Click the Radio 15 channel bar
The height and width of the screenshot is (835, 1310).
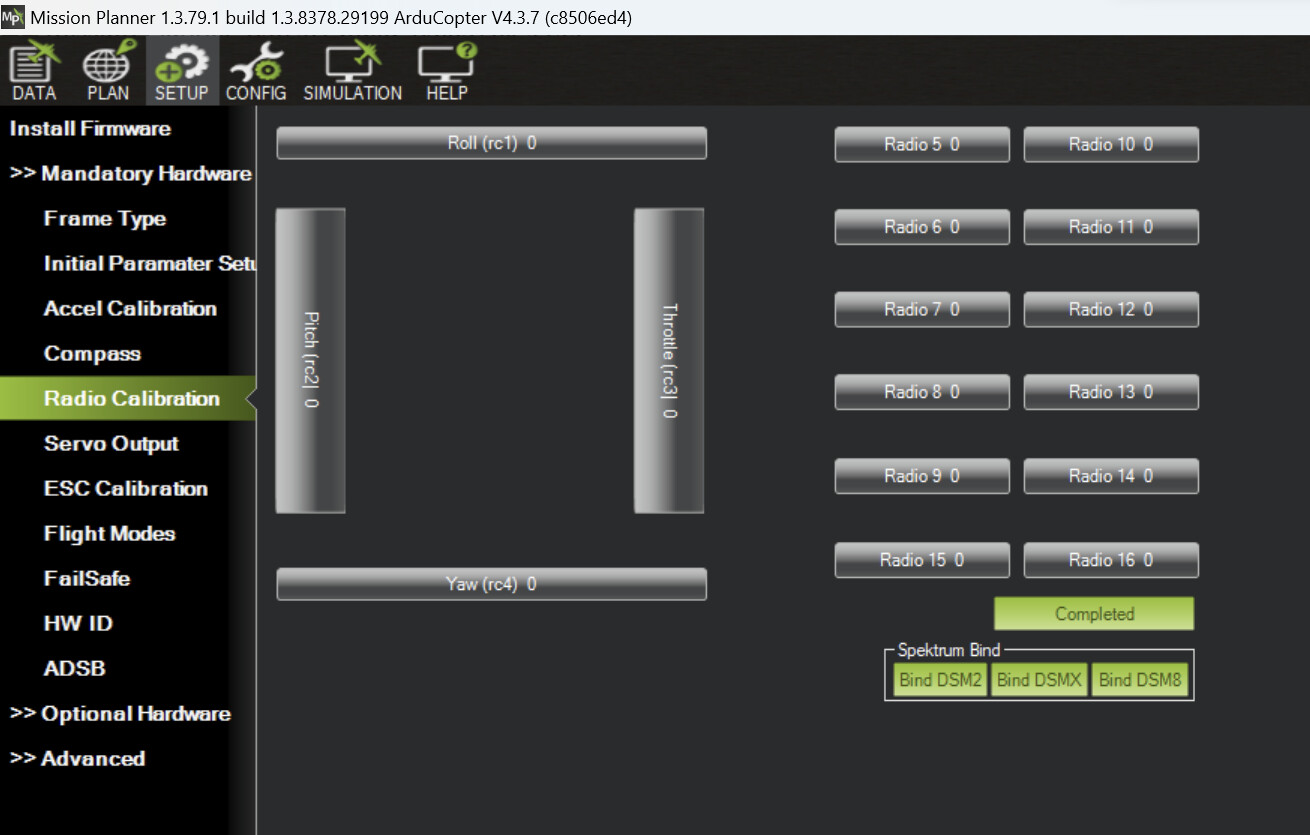point(922,560)
